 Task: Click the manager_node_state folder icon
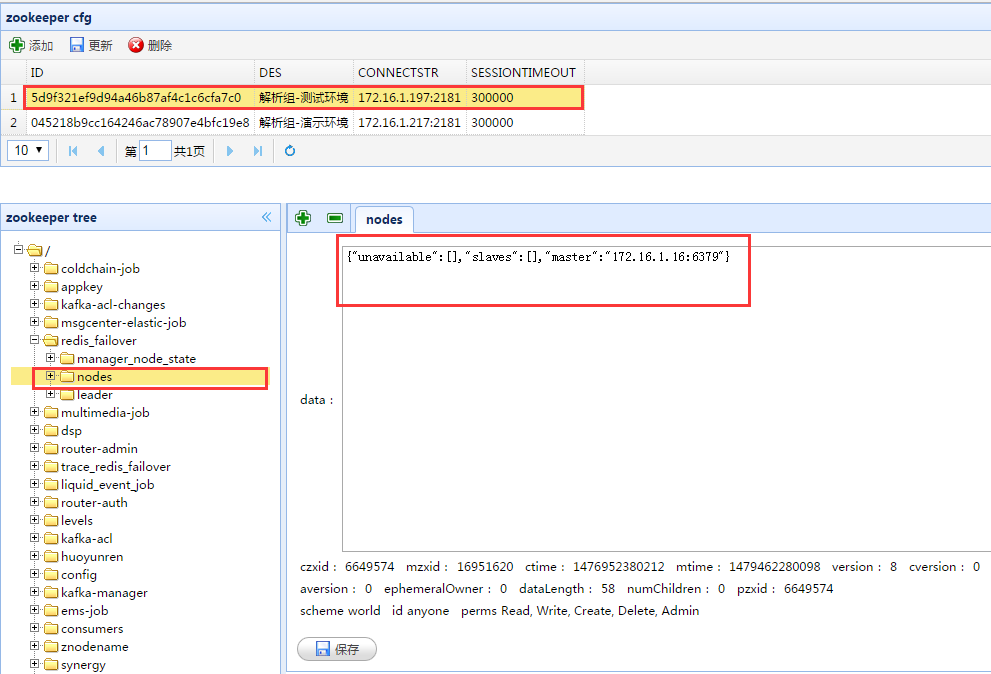[68, 358]
